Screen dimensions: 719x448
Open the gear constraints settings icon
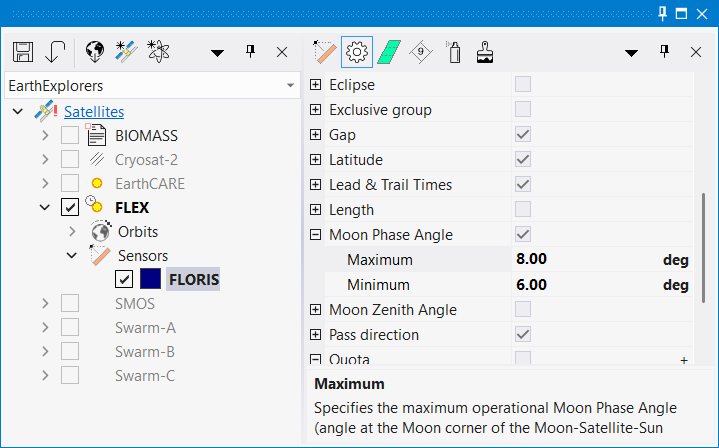point(356,52)
